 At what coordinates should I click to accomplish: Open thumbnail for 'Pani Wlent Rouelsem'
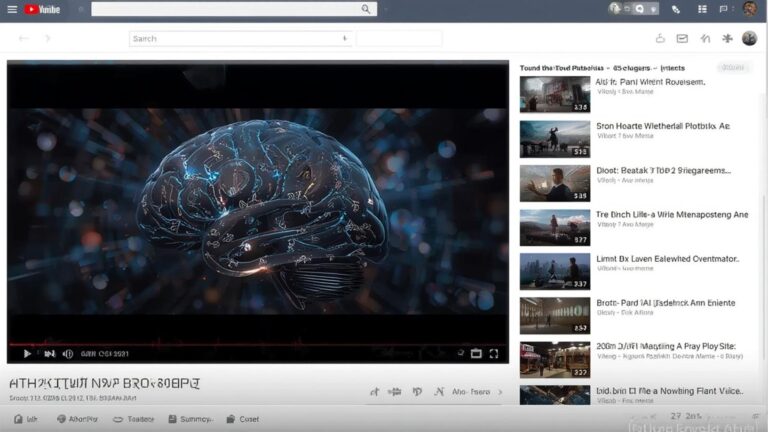(x=555, y=94)
